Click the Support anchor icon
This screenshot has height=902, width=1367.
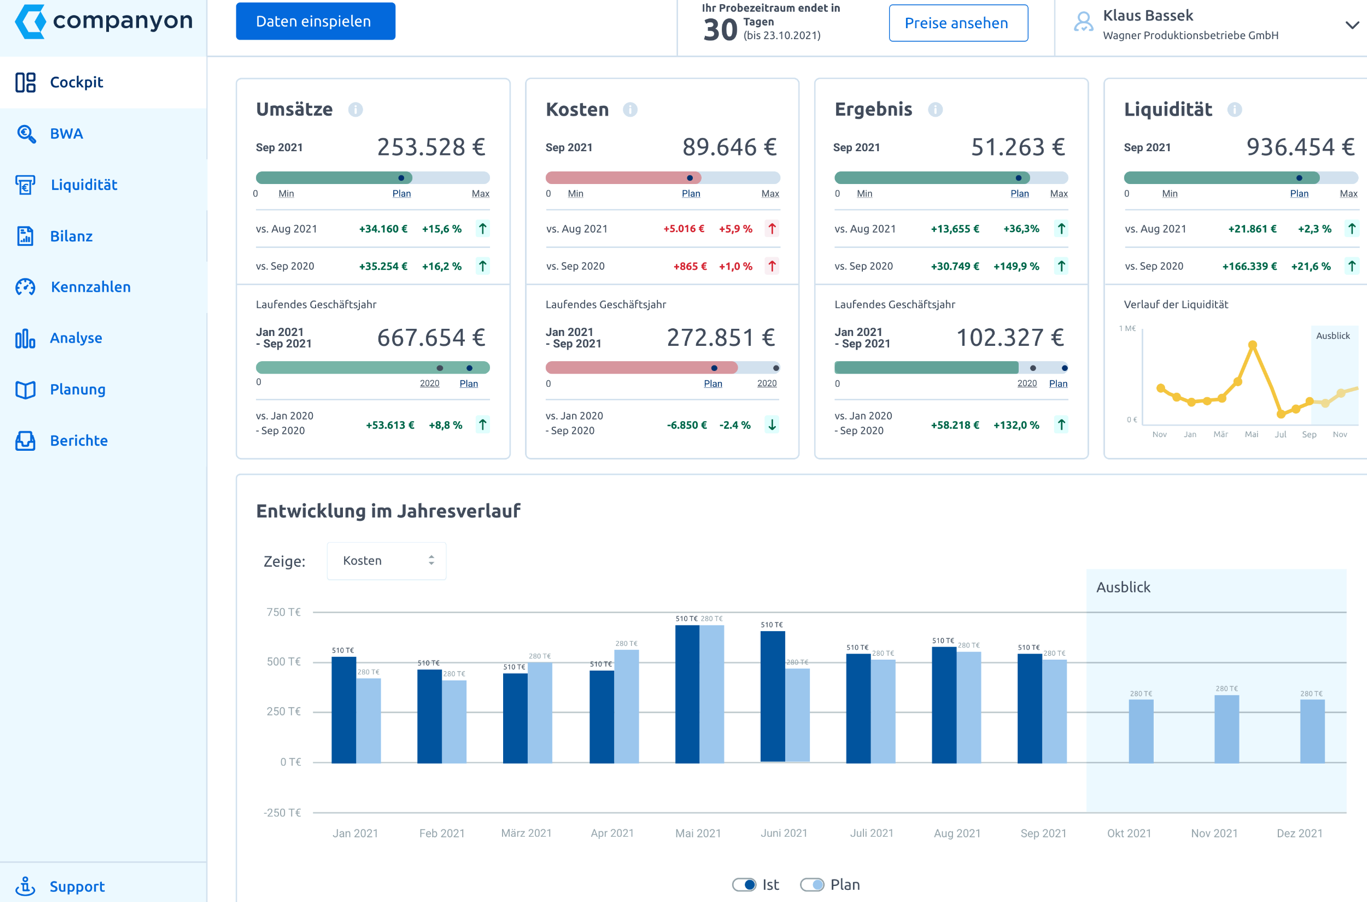(x=26, y=886)
